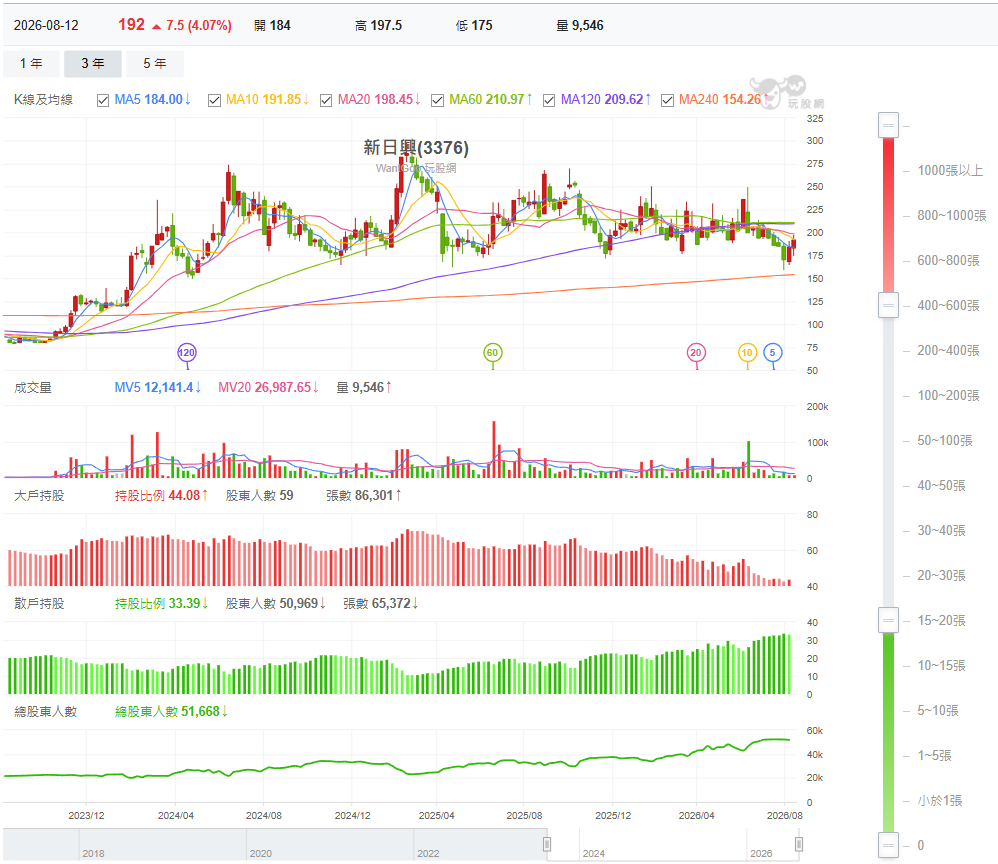The image size is (998, 864).
Task: Click the 股東人數 50,969 value
Action: [x=276, y=604]
